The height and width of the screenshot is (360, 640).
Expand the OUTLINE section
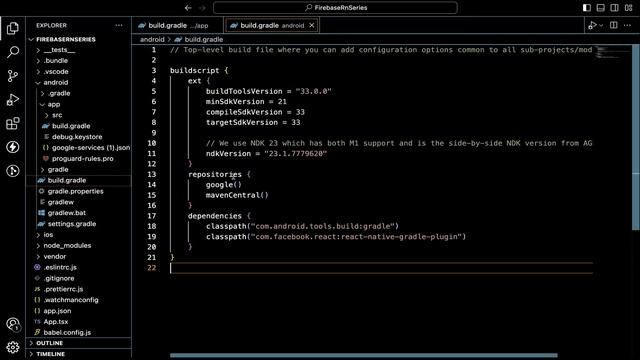[x=78, y=343]
